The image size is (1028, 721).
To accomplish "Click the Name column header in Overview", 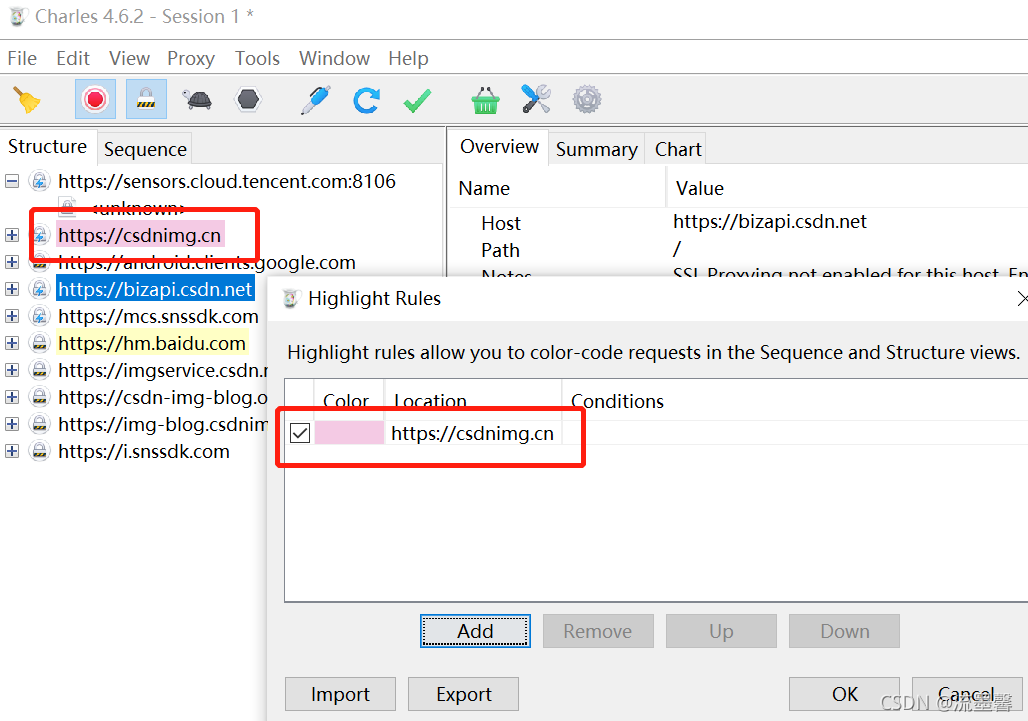I will pos(484,188).
